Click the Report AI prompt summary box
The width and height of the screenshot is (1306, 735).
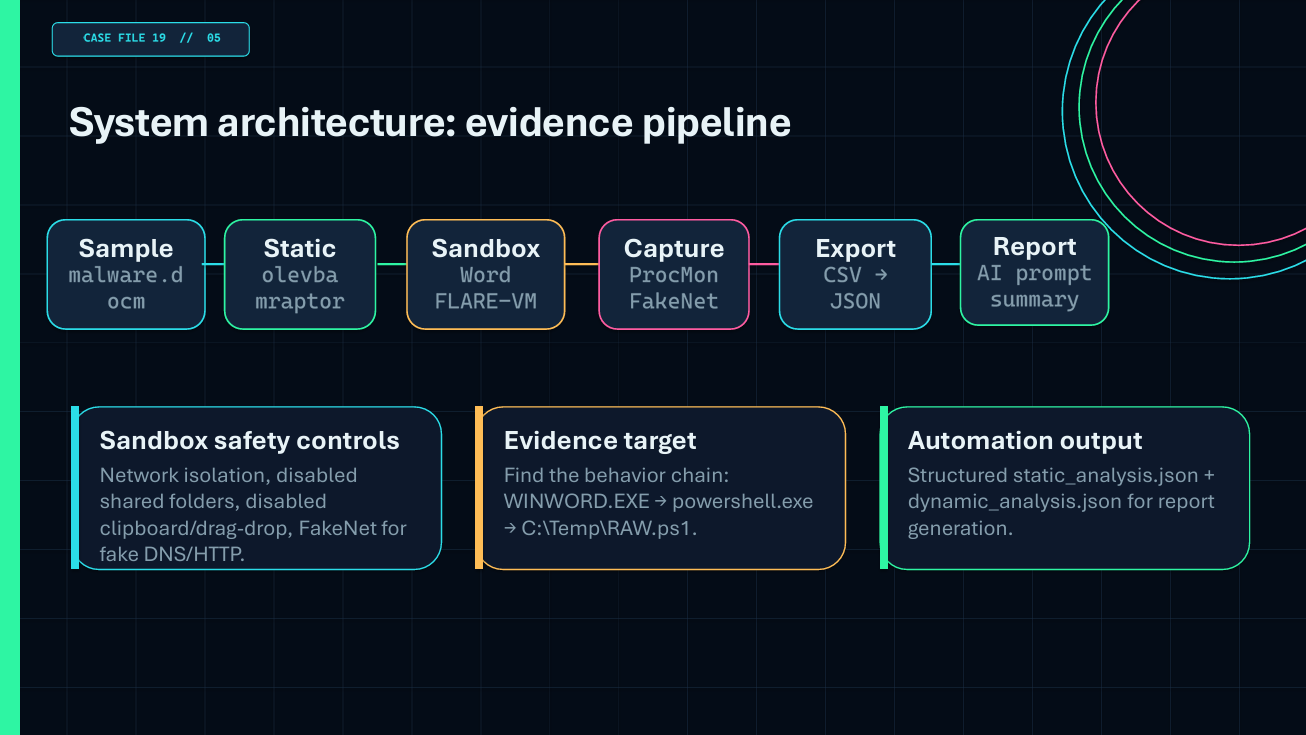pos(1034,272)
